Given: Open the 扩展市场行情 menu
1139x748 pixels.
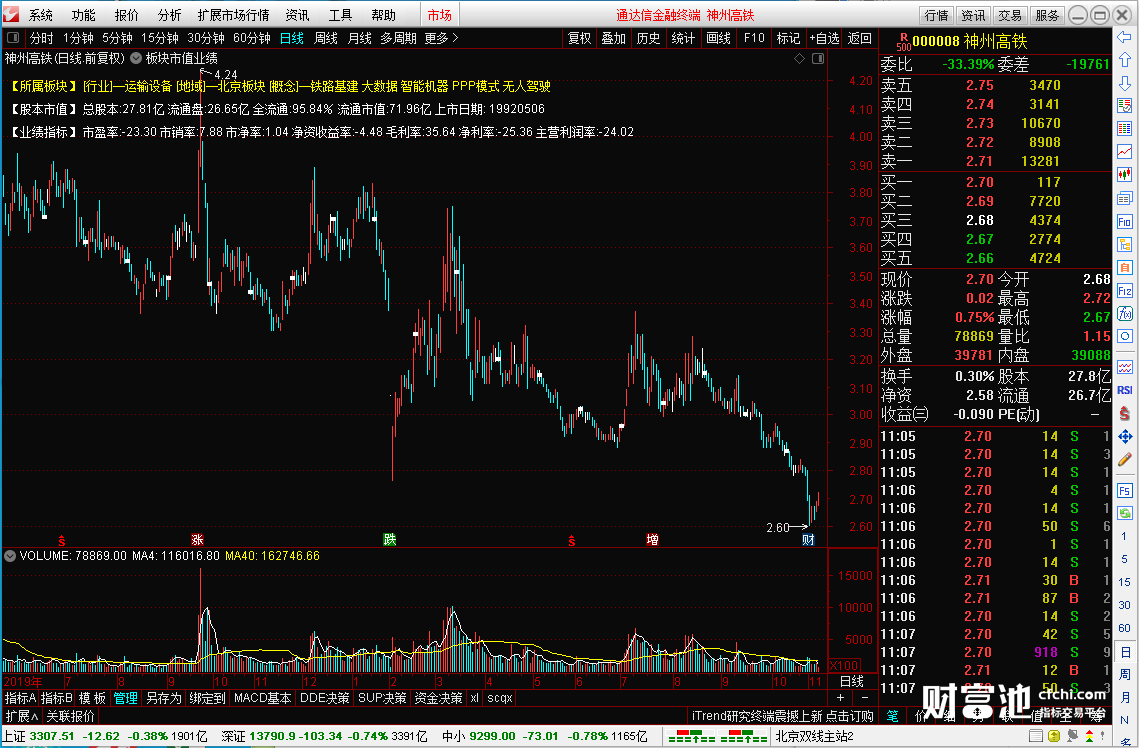Looking at the screenshot, I should (x=233, y=15).
